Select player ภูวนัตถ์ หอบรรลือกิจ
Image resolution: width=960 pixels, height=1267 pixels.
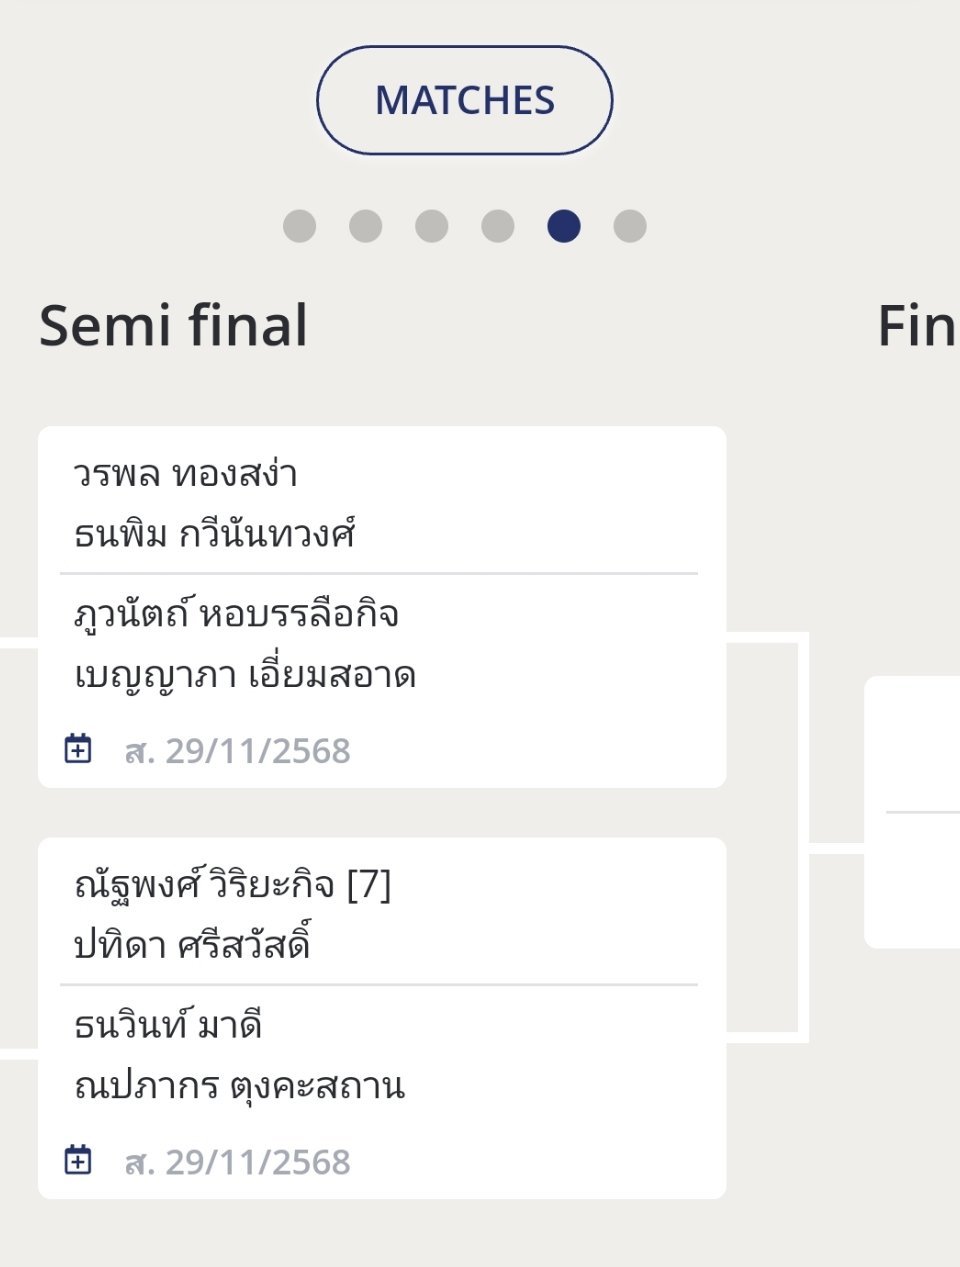[237, 614]
